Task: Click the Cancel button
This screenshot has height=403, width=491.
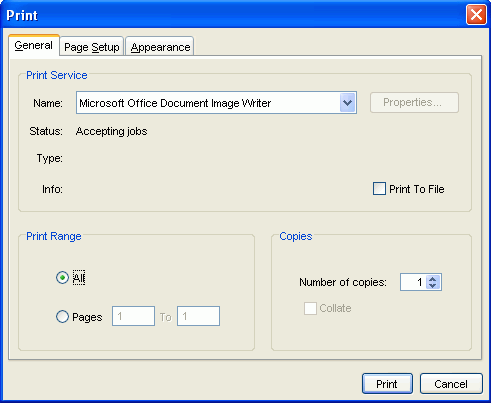Action: (x=451, y=384)
